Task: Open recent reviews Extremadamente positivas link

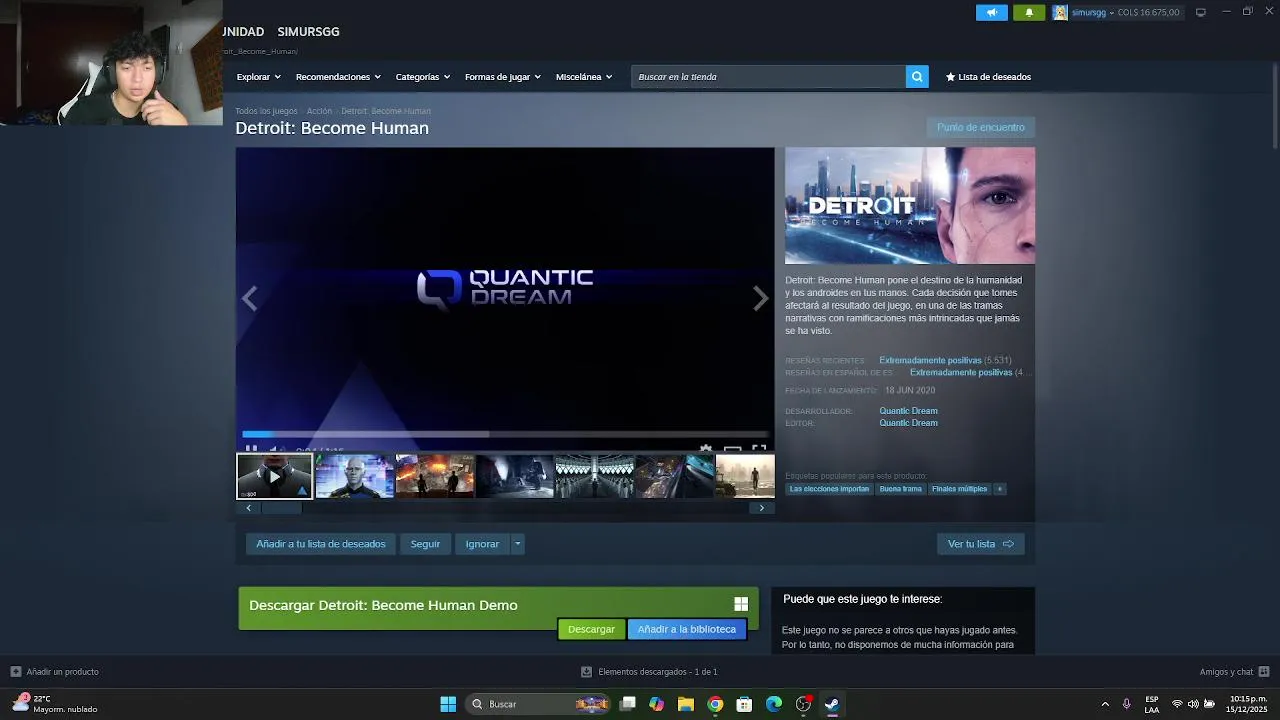Action: tap(930, 360)
